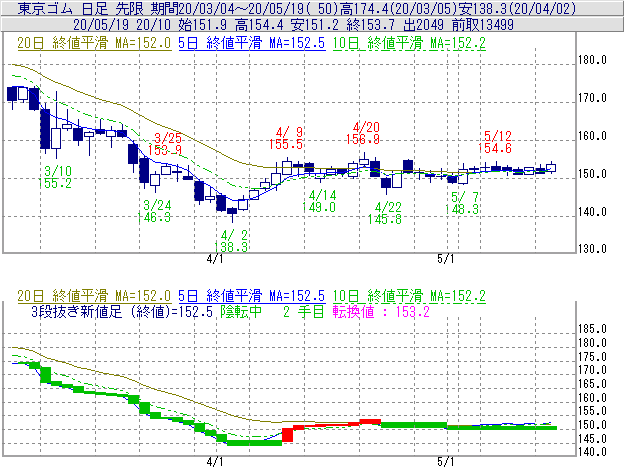Click the 4/1 date marker under upper chart
The width and height of the screenshot is (624, 474).
pyautogui.click(x=215, y=259)
